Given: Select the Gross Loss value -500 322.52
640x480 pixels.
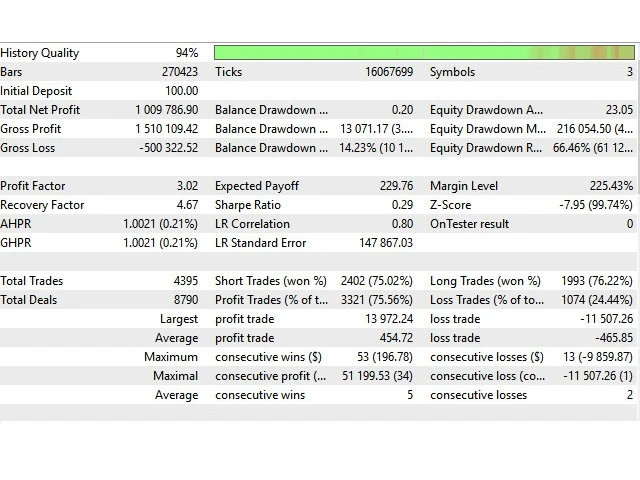Looking at the screenshot, I should pyautogui.click(x=166, y=148).
